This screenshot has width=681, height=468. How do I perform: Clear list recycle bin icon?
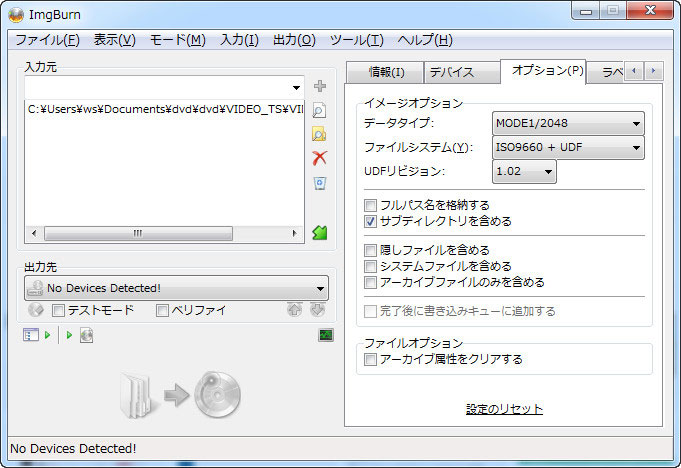320,183
